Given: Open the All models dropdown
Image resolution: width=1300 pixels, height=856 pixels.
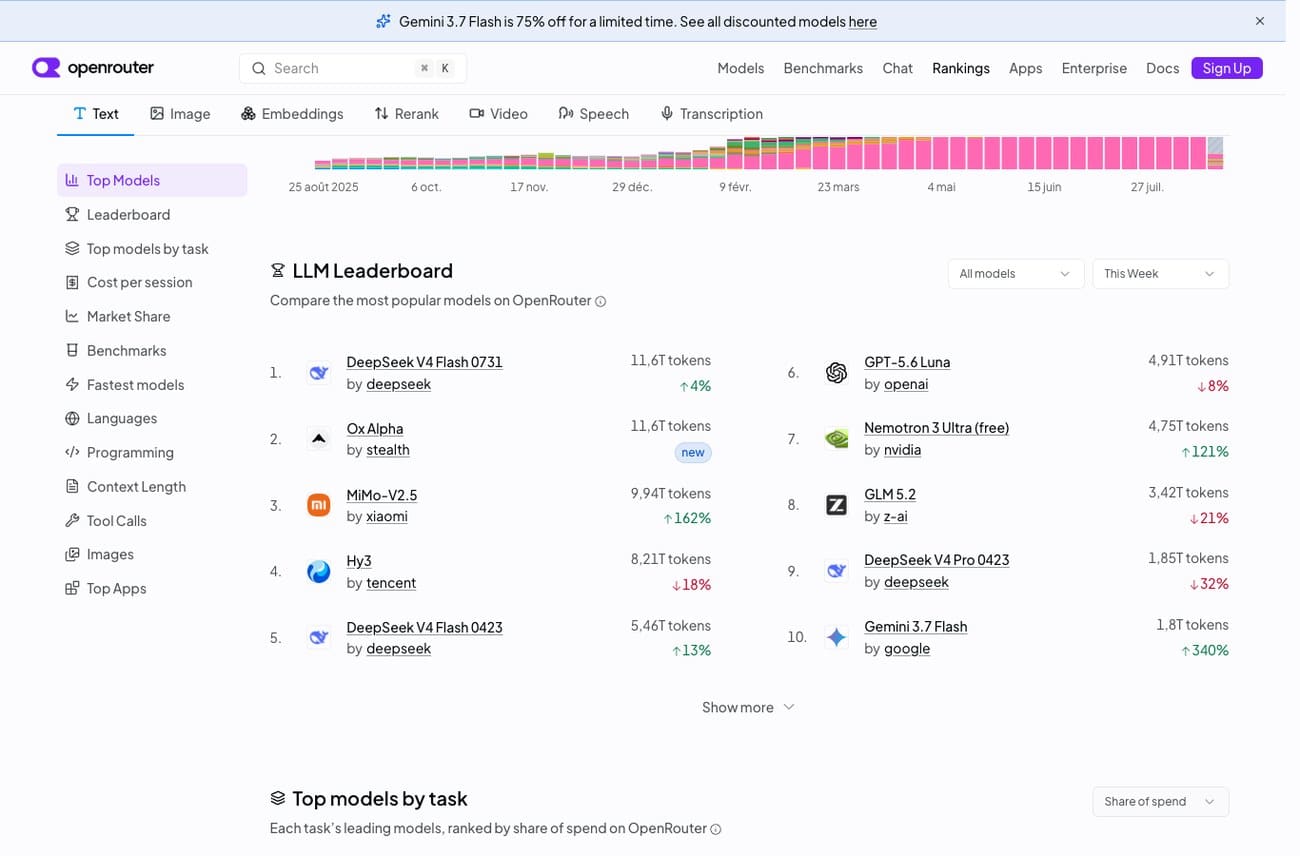Looking at the screenshot, I should (x=1016, y=274).
